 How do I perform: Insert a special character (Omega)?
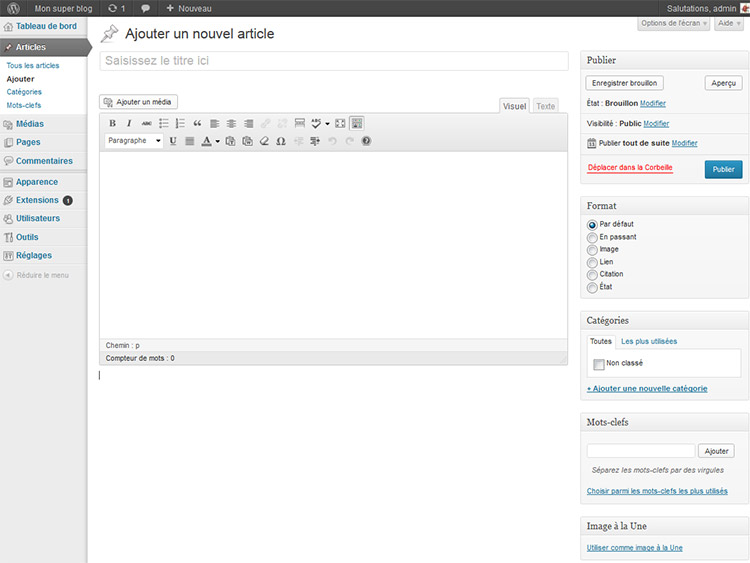(x=281, y=141)
